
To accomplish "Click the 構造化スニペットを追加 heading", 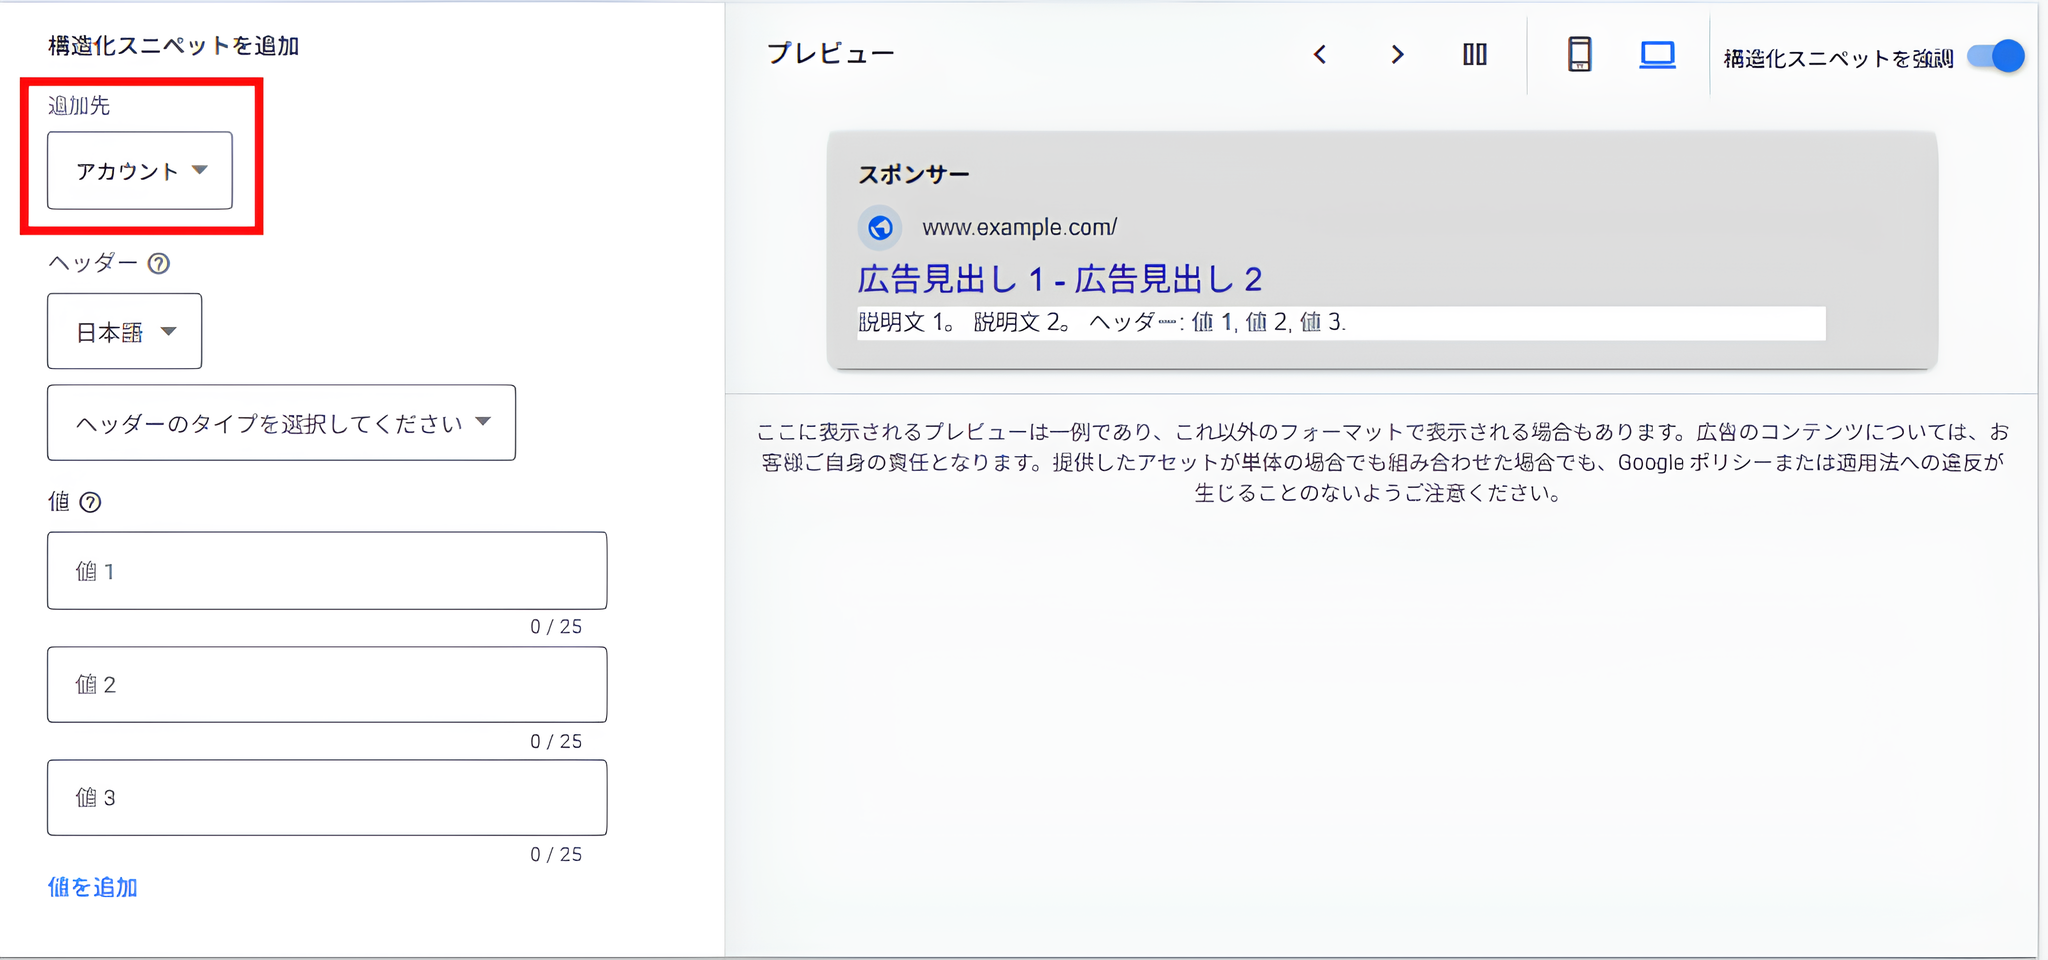I will (x=174, y=45).
